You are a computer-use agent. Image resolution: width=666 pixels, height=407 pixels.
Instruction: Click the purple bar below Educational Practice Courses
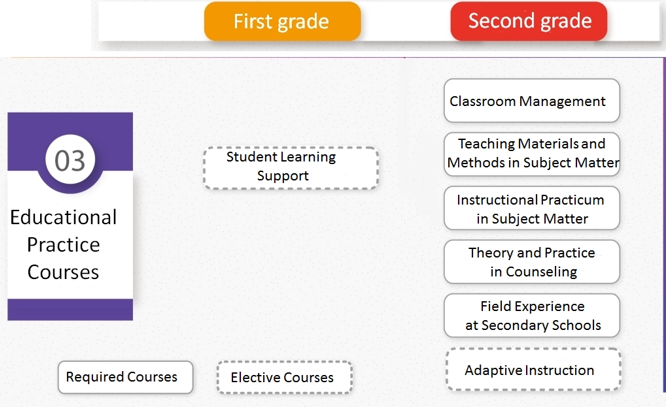pos(70,309)
